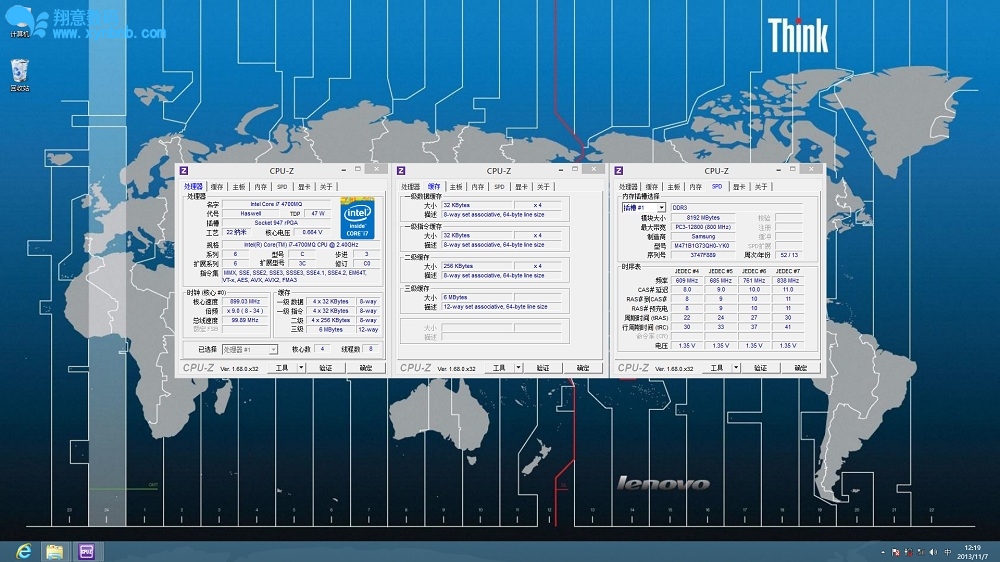Click the Haswell code name value

click(251, 214)
